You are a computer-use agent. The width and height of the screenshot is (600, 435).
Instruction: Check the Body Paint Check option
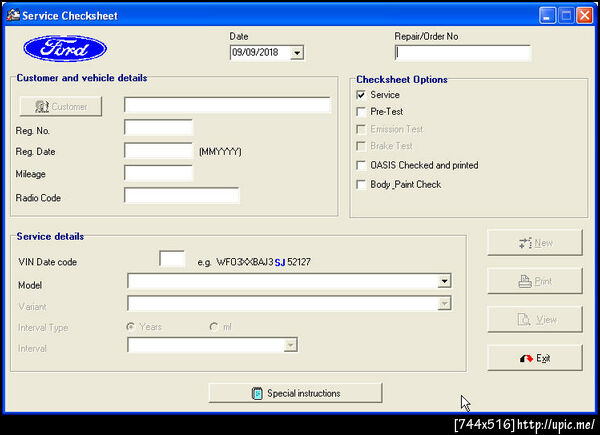pos(360,185)
